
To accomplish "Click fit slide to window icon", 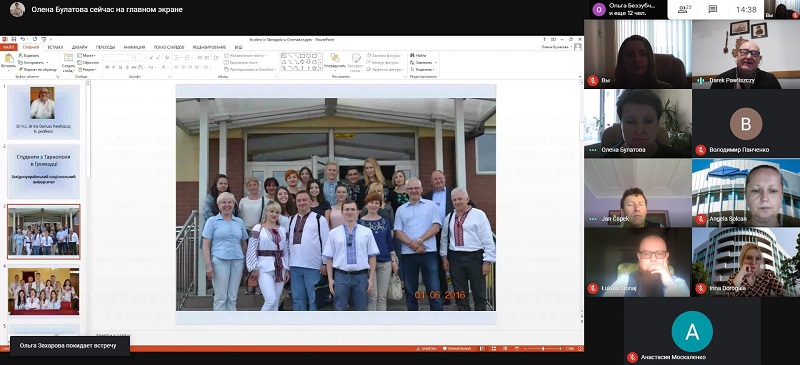I will click(x=580, y=349).
